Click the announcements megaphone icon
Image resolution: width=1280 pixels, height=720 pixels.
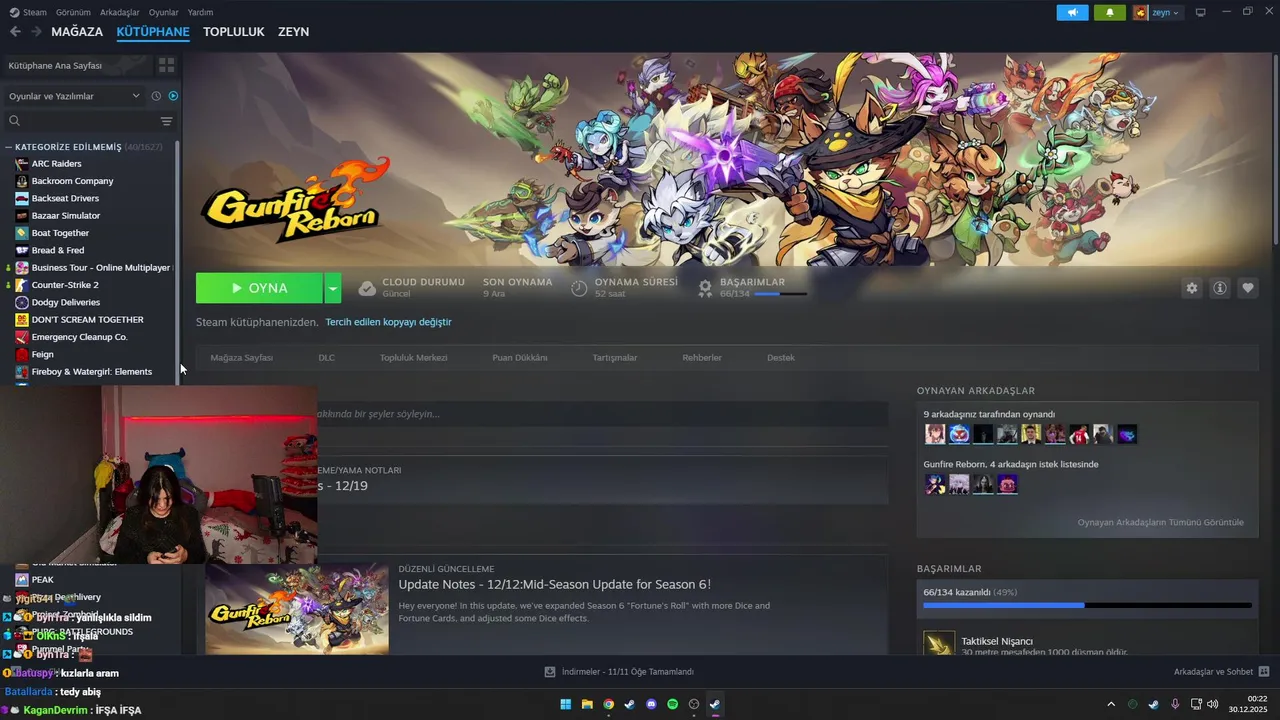tap(1072, 12)
